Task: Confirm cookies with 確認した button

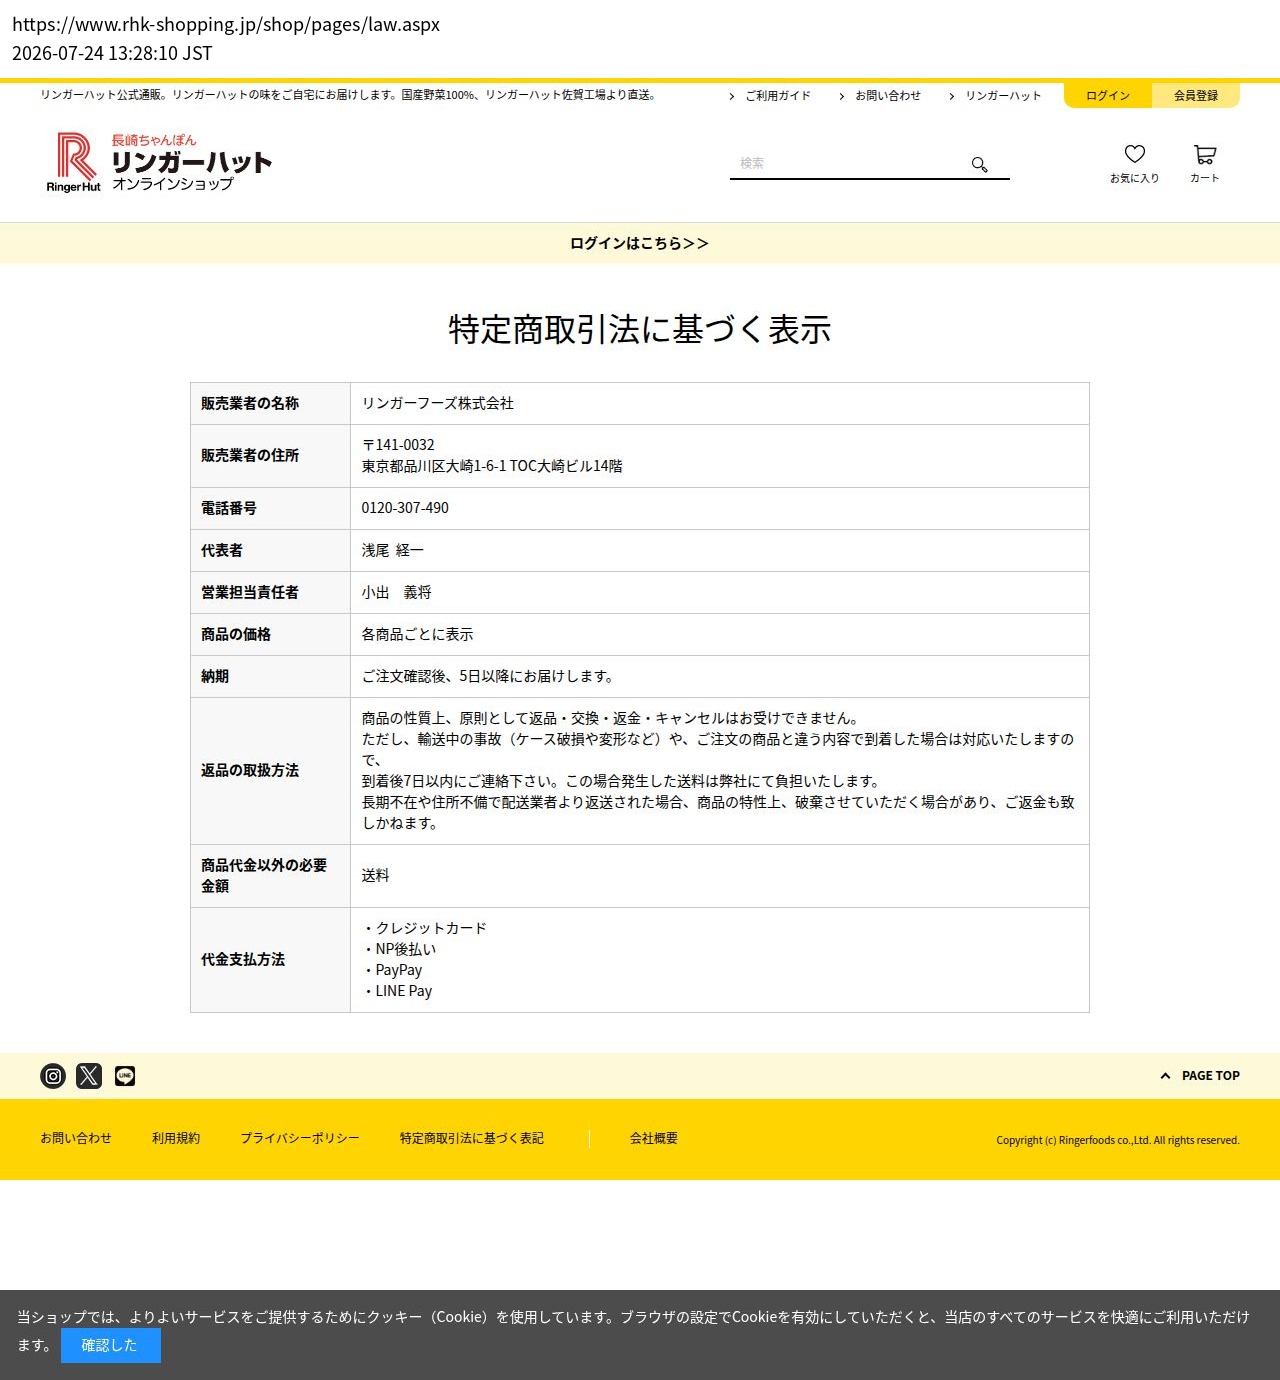Action: coord(110,1345)
